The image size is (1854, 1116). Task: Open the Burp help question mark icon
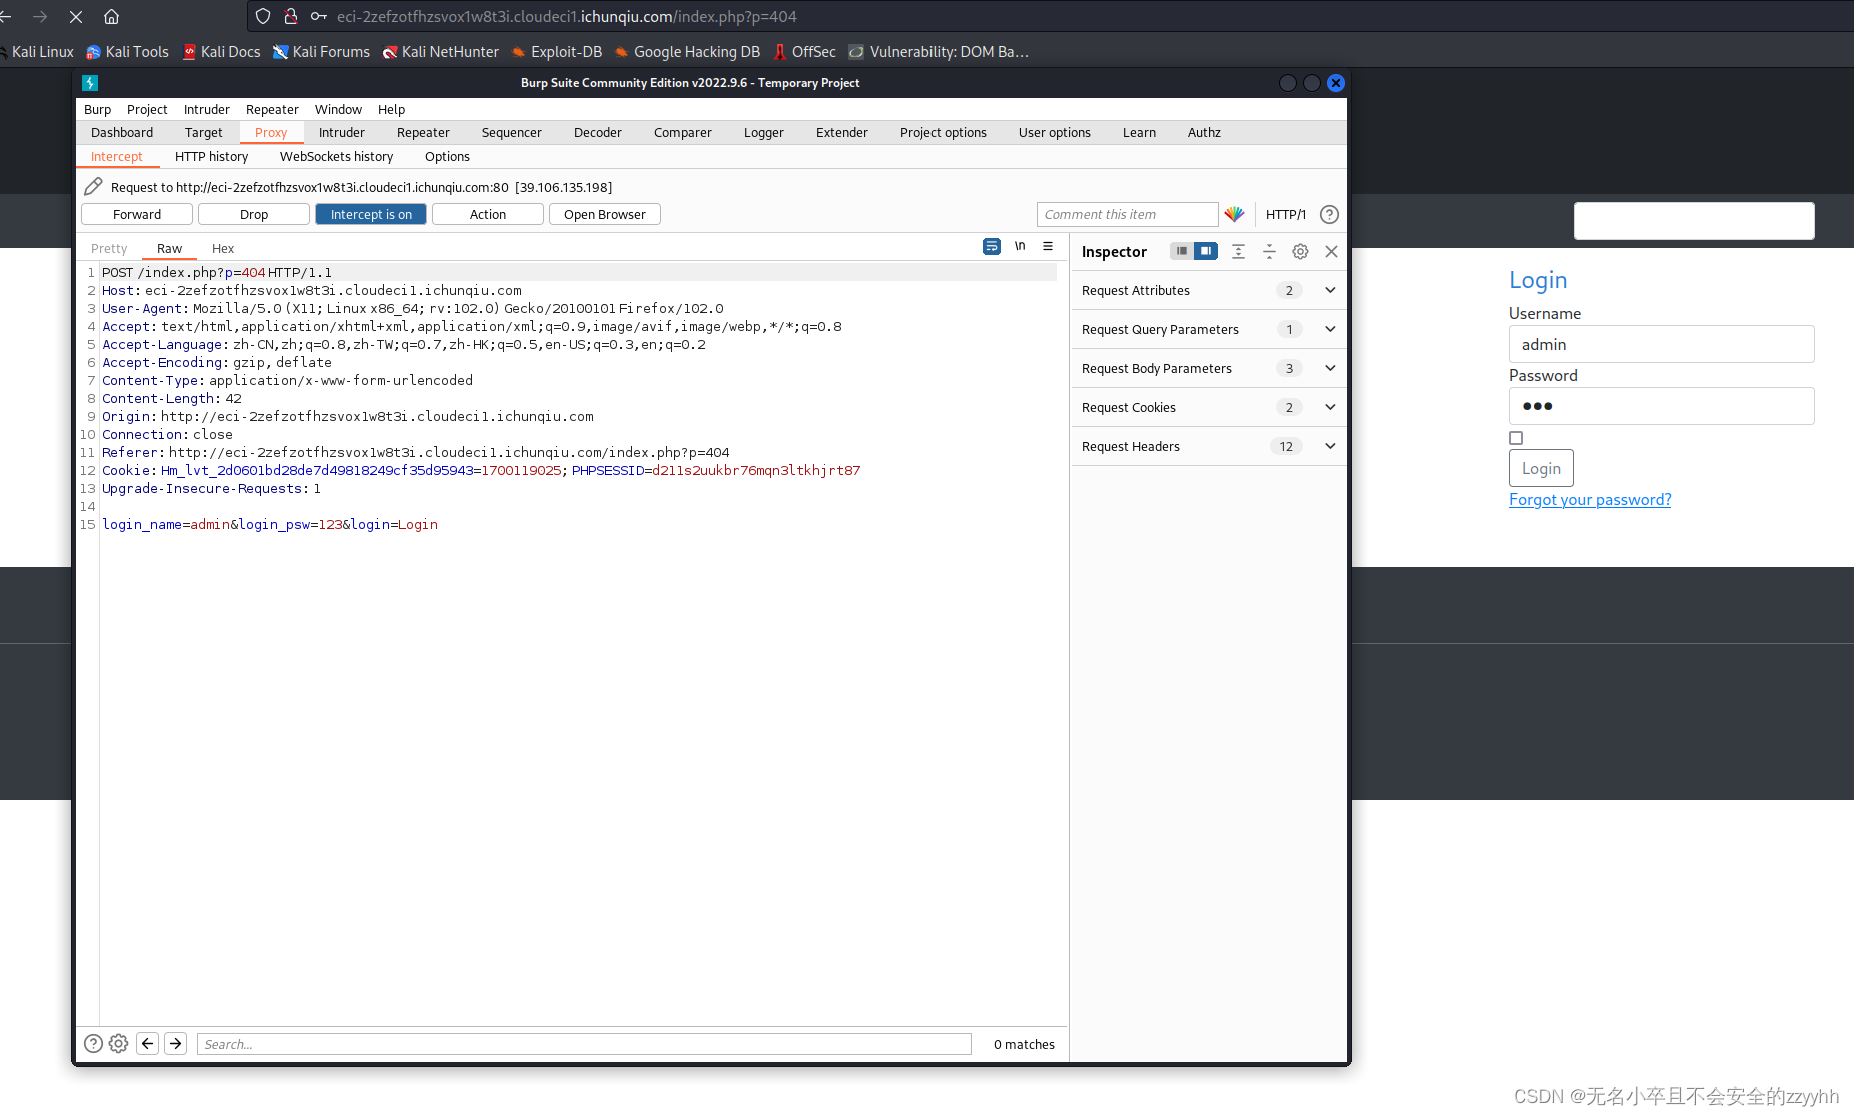tap(1329, 214)
